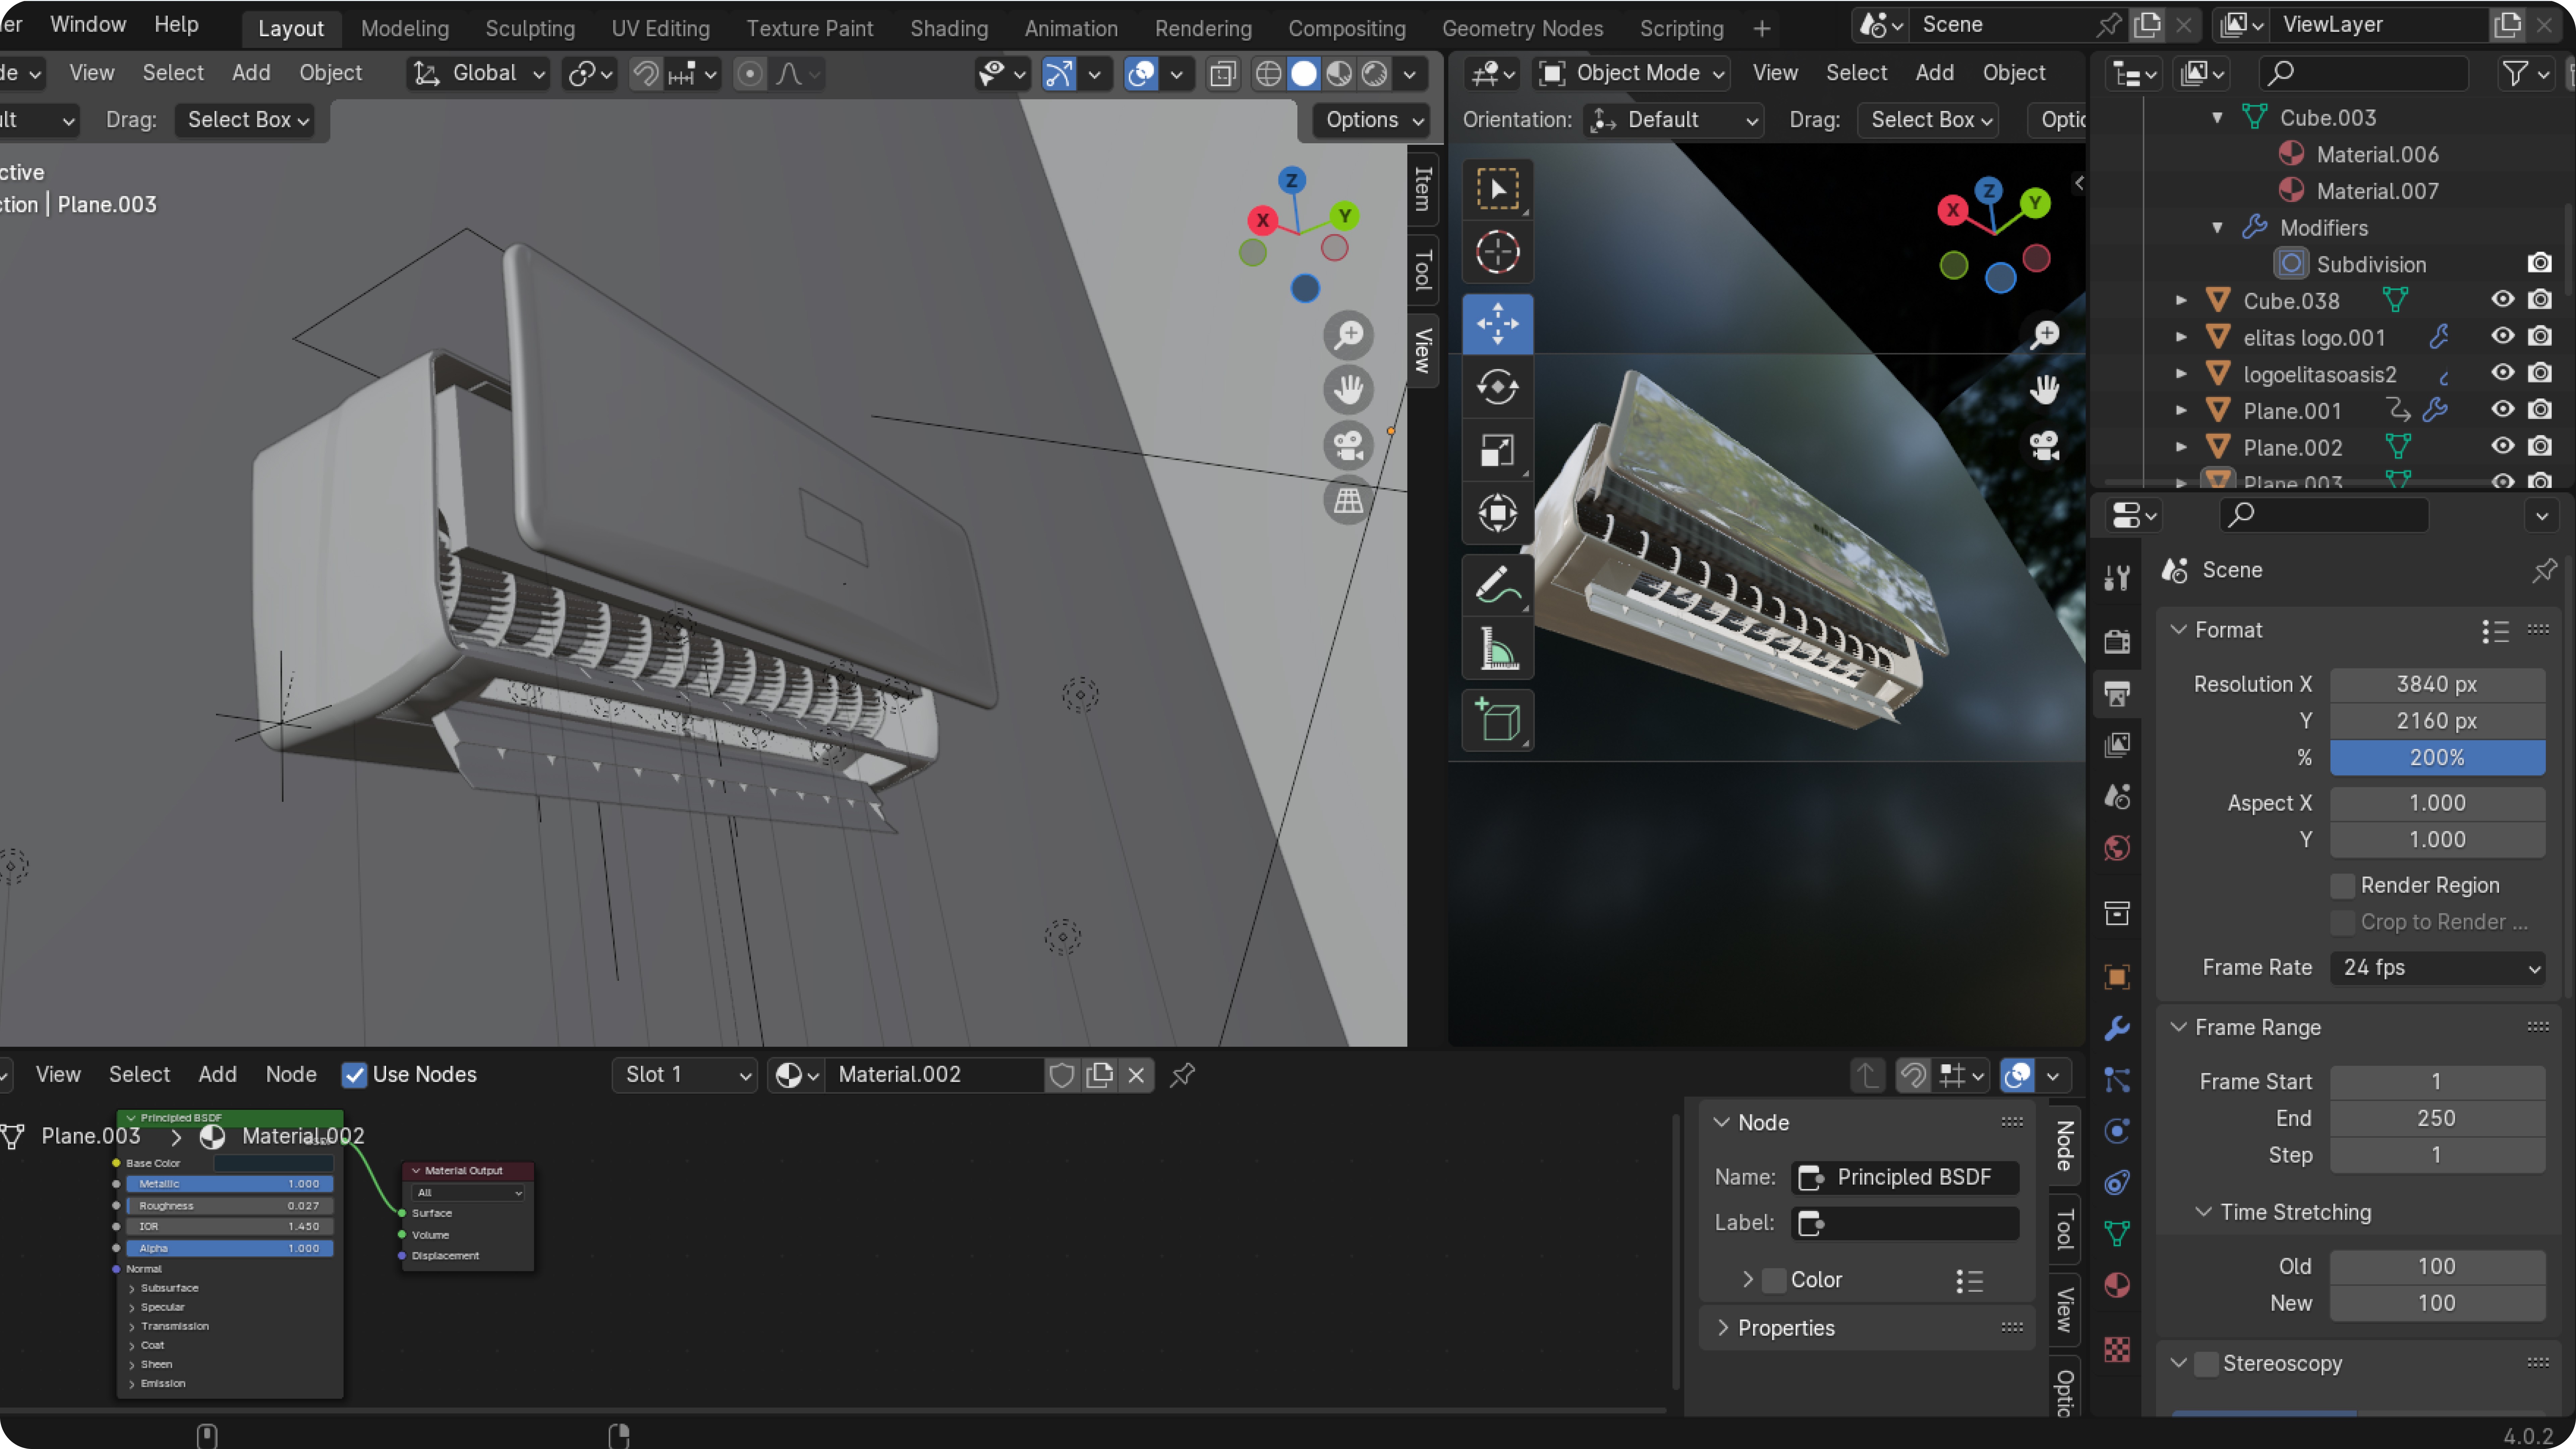Select the Measure tool
The width and height of the screenshot is (2576, 1449).
coord(1497,648)
